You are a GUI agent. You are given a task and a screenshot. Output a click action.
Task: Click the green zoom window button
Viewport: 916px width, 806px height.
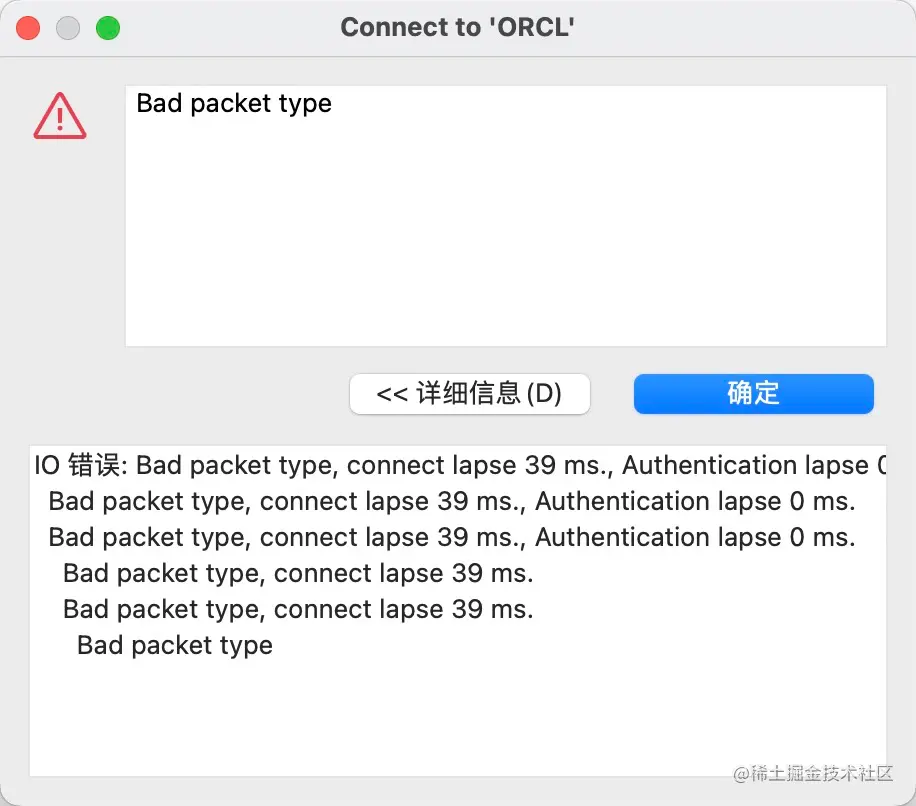coord(107,28)
